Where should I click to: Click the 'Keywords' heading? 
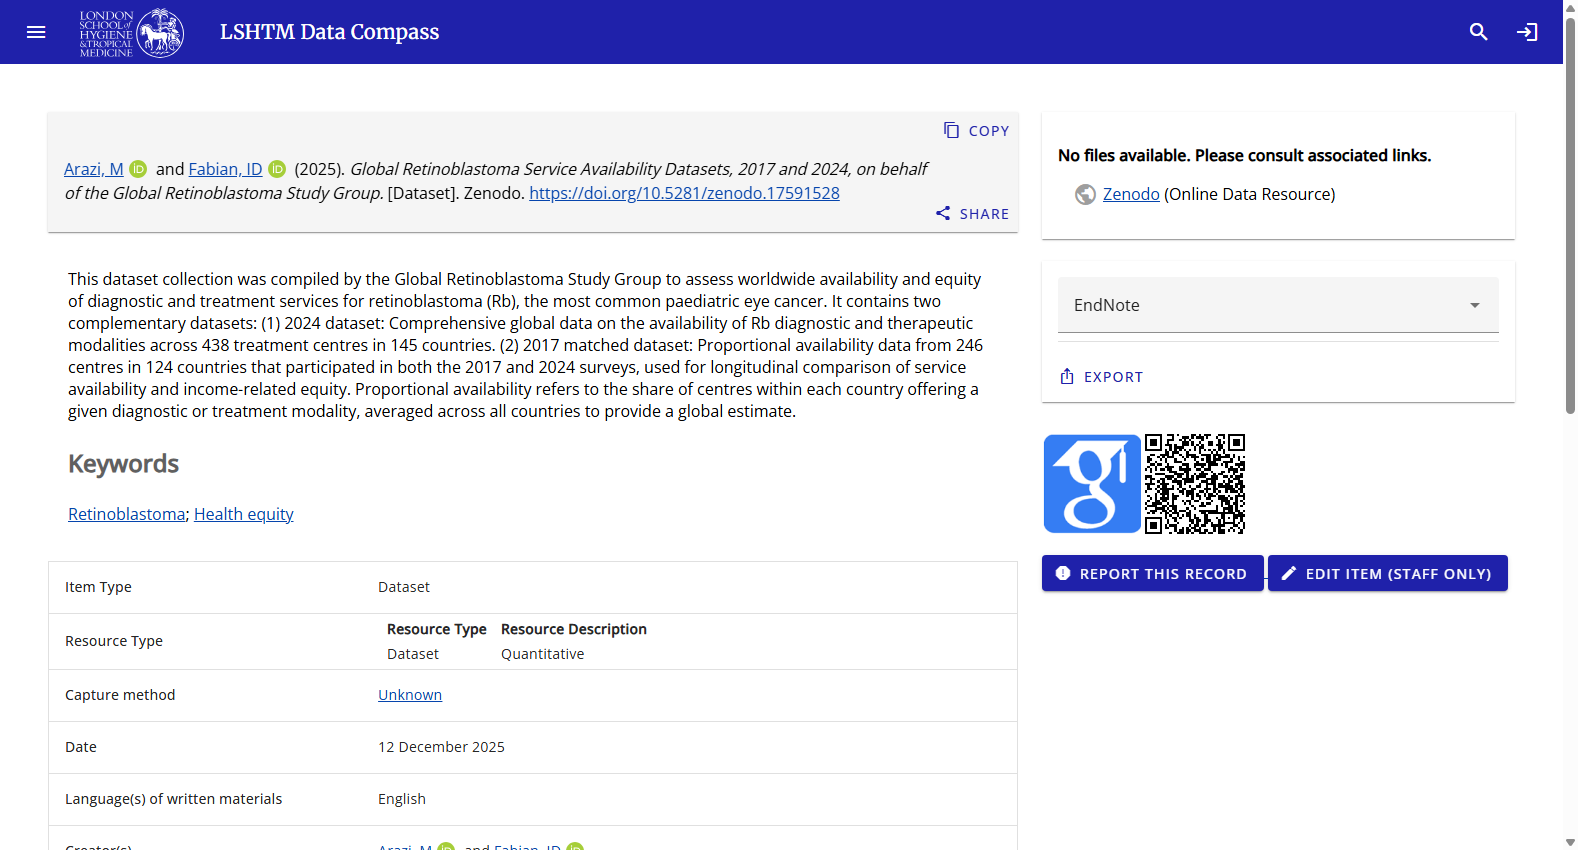click(x=123, y=464)
